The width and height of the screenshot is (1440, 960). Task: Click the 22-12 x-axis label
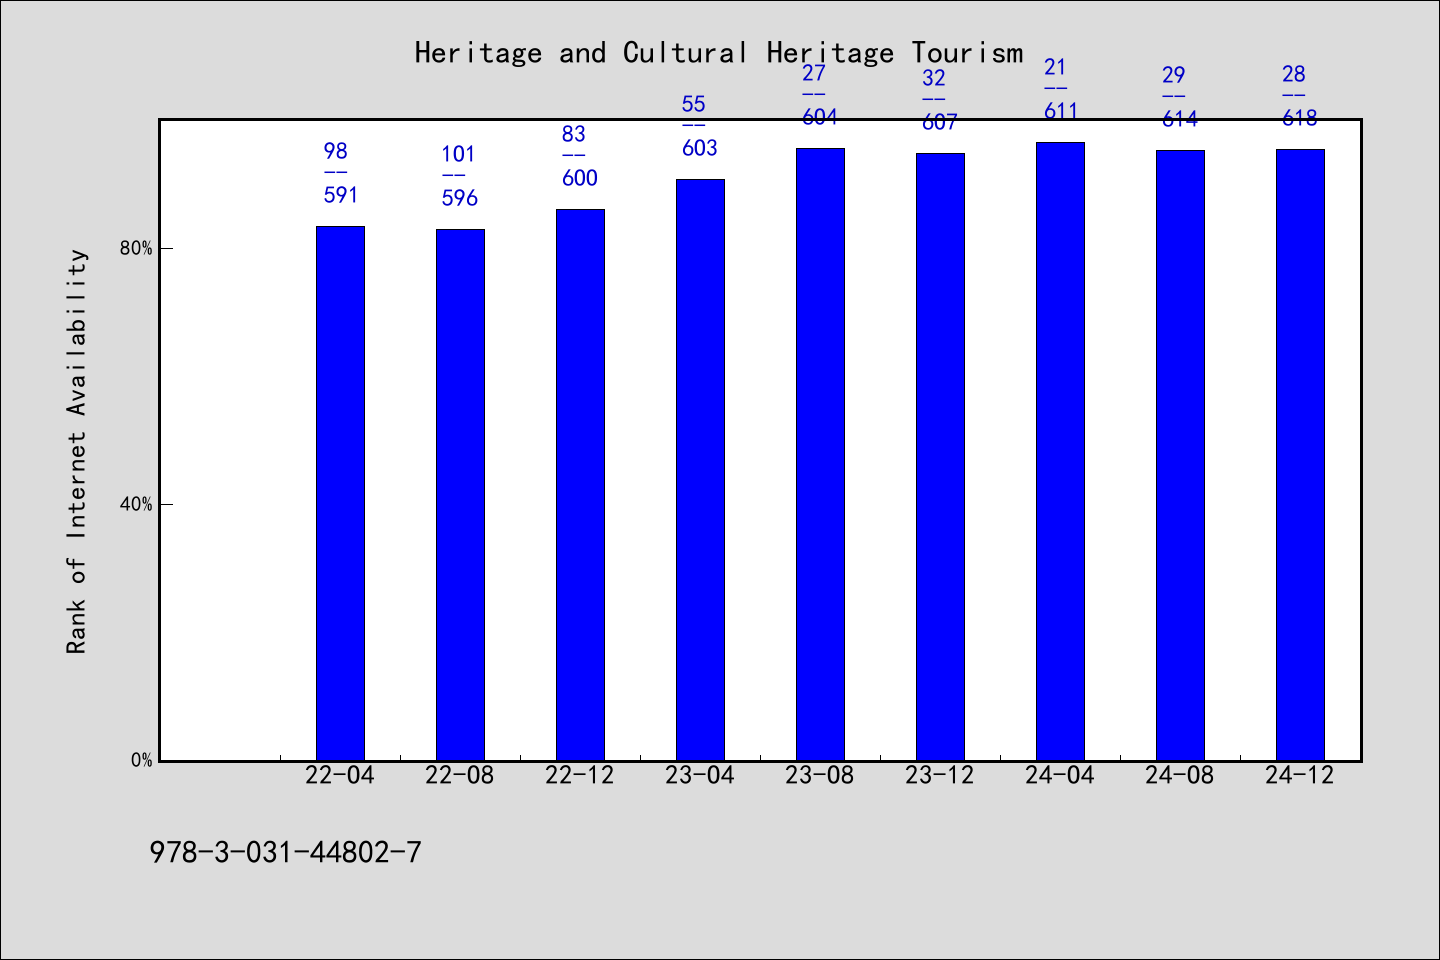click(x=580, y=775)
